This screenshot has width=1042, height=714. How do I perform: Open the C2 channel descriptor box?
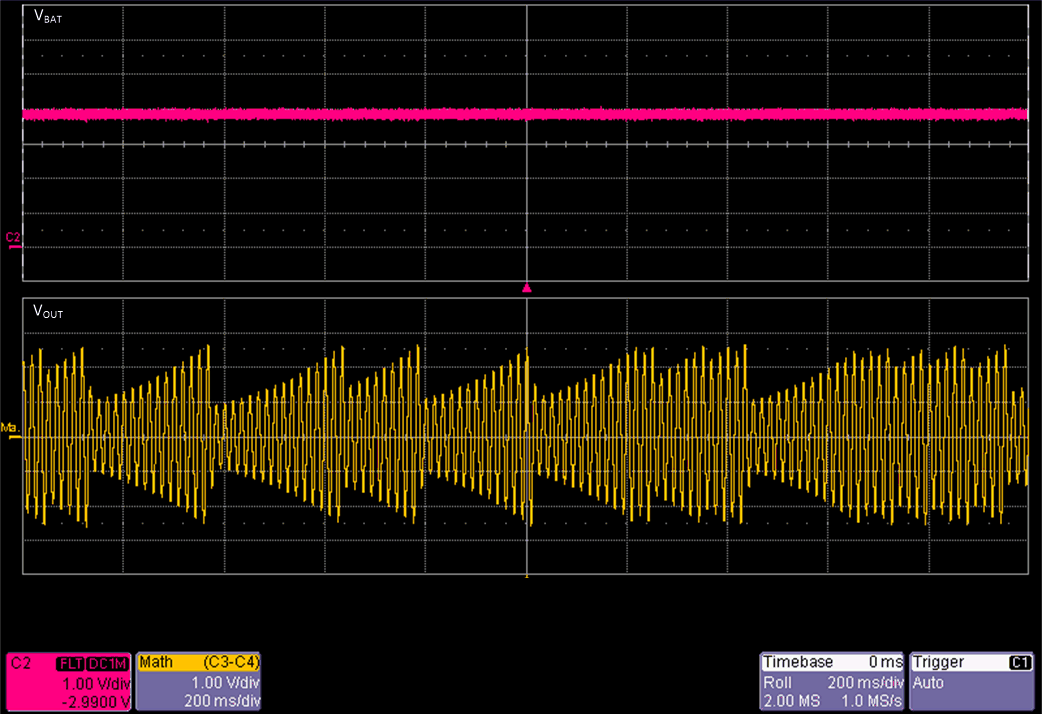[67, 681]
